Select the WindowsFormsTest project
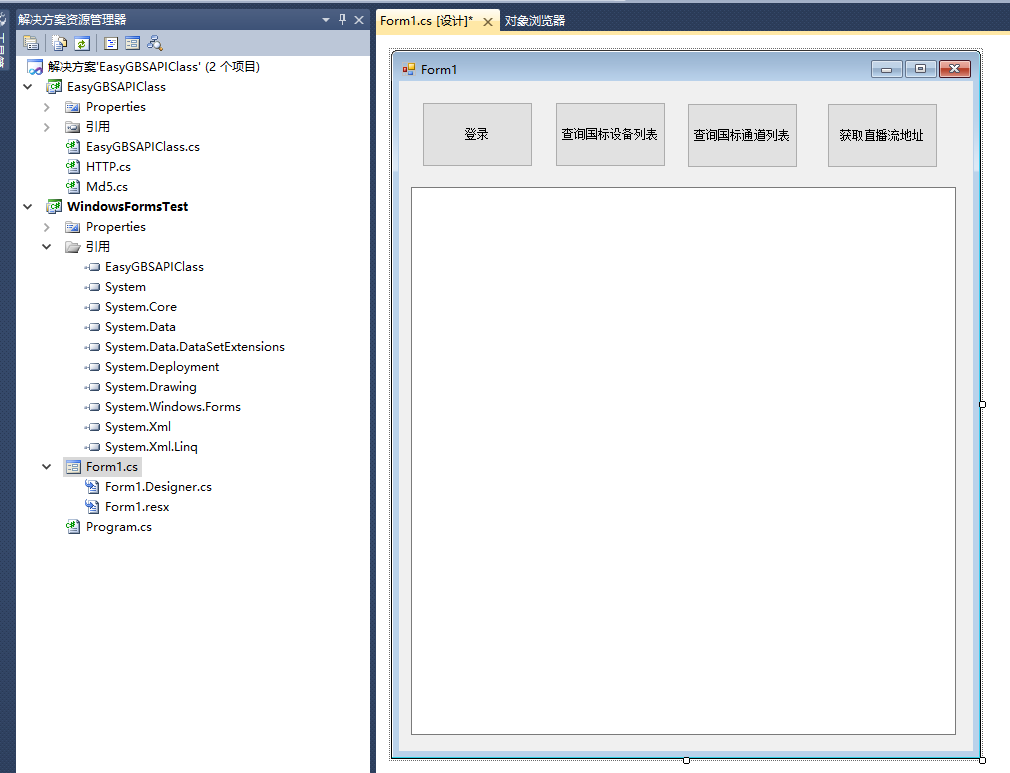 (x=128, y=207)
